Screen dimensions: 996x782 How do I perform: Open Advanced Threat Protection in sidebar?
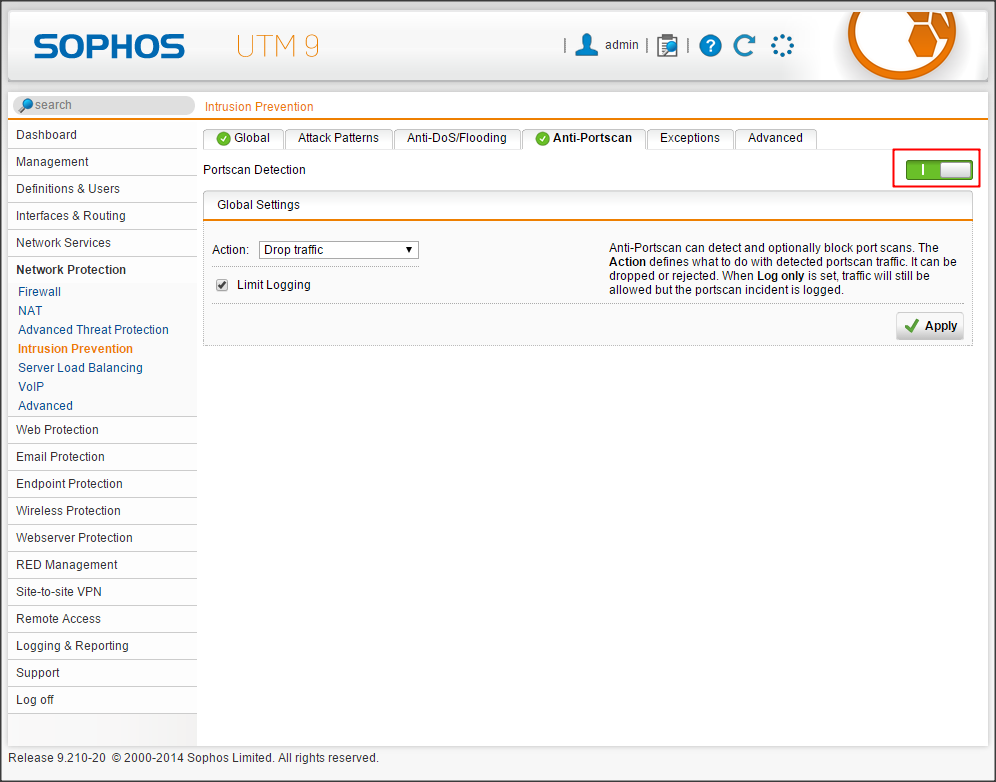tap(93, 330)
